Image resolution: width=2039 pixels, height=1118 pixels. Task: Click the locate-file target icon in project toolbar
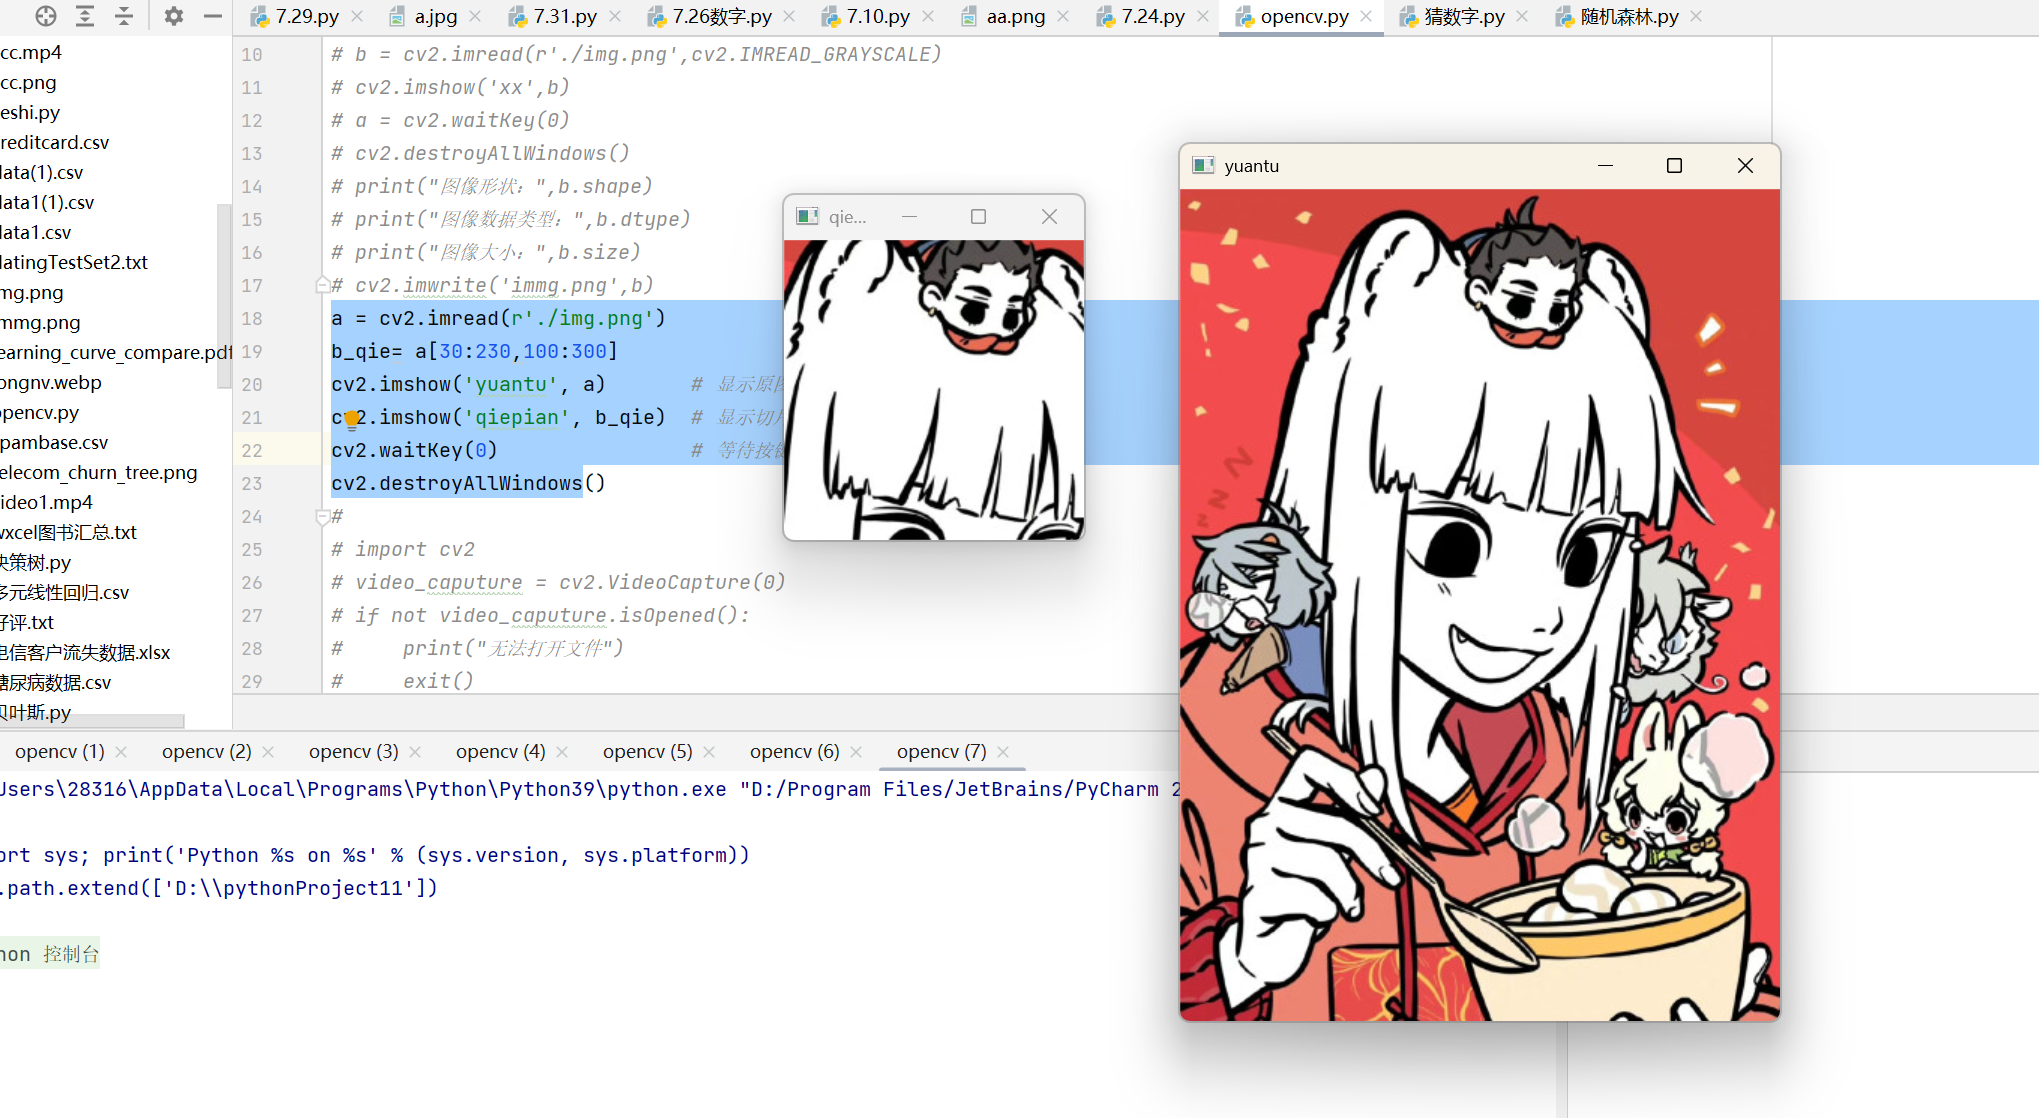tap(46, 16)
